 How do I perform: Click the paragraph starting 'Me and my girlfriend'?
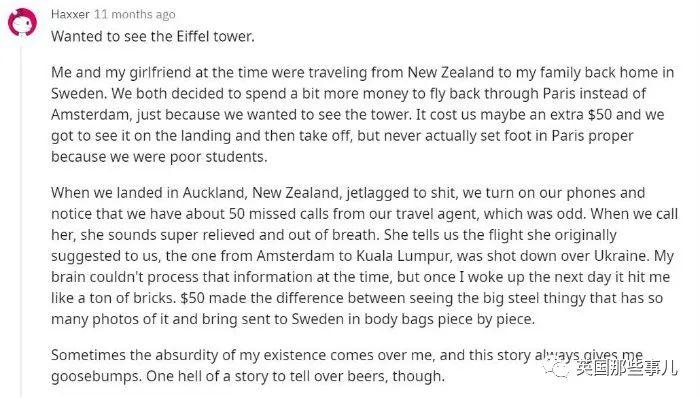coord(362,115)
